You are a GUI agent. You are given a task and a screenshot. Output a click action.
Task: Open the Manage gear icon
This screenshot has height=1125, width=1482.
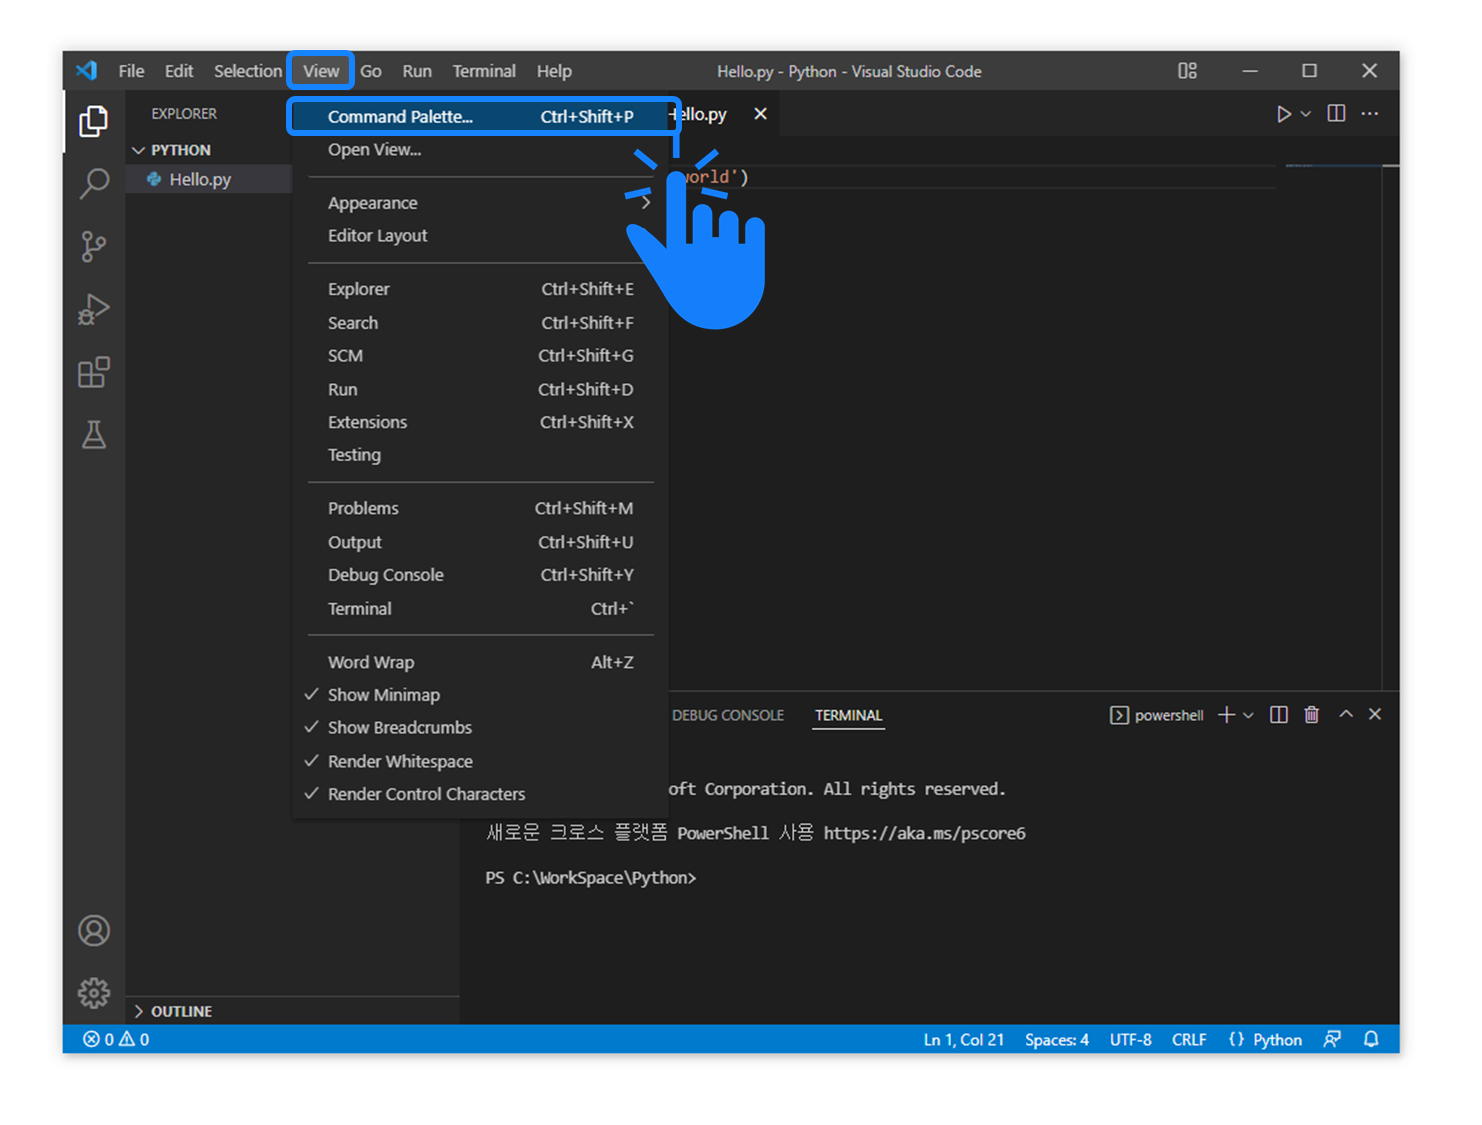(94, 993)
